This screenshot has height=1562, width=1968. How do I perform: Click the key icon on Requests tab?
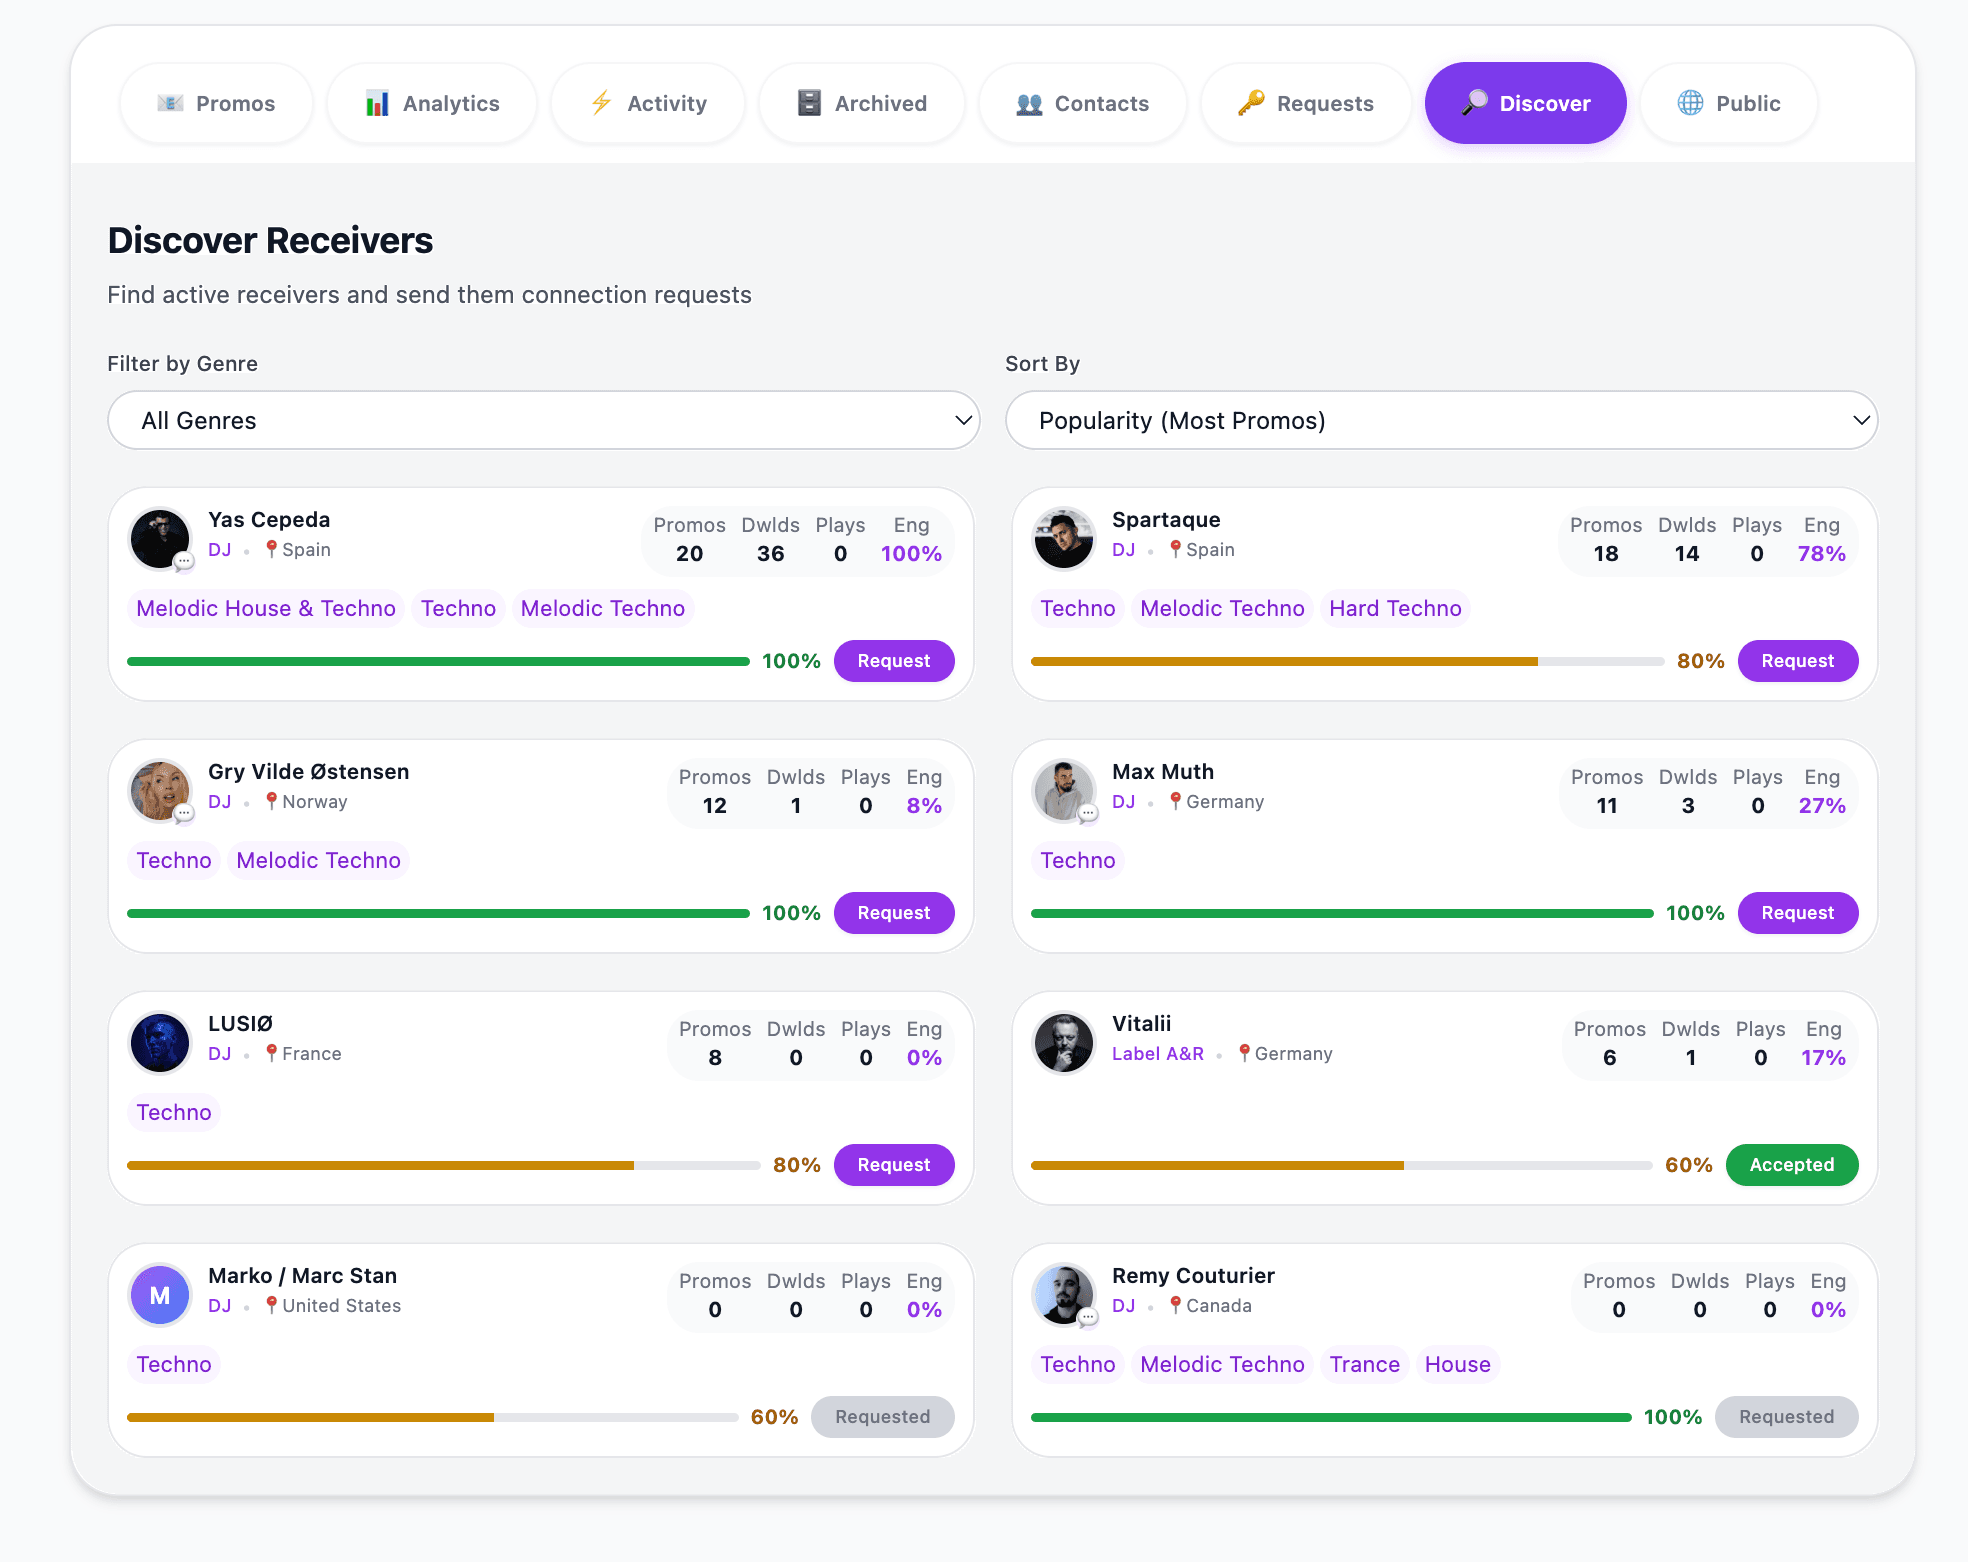pos(1250,103)
